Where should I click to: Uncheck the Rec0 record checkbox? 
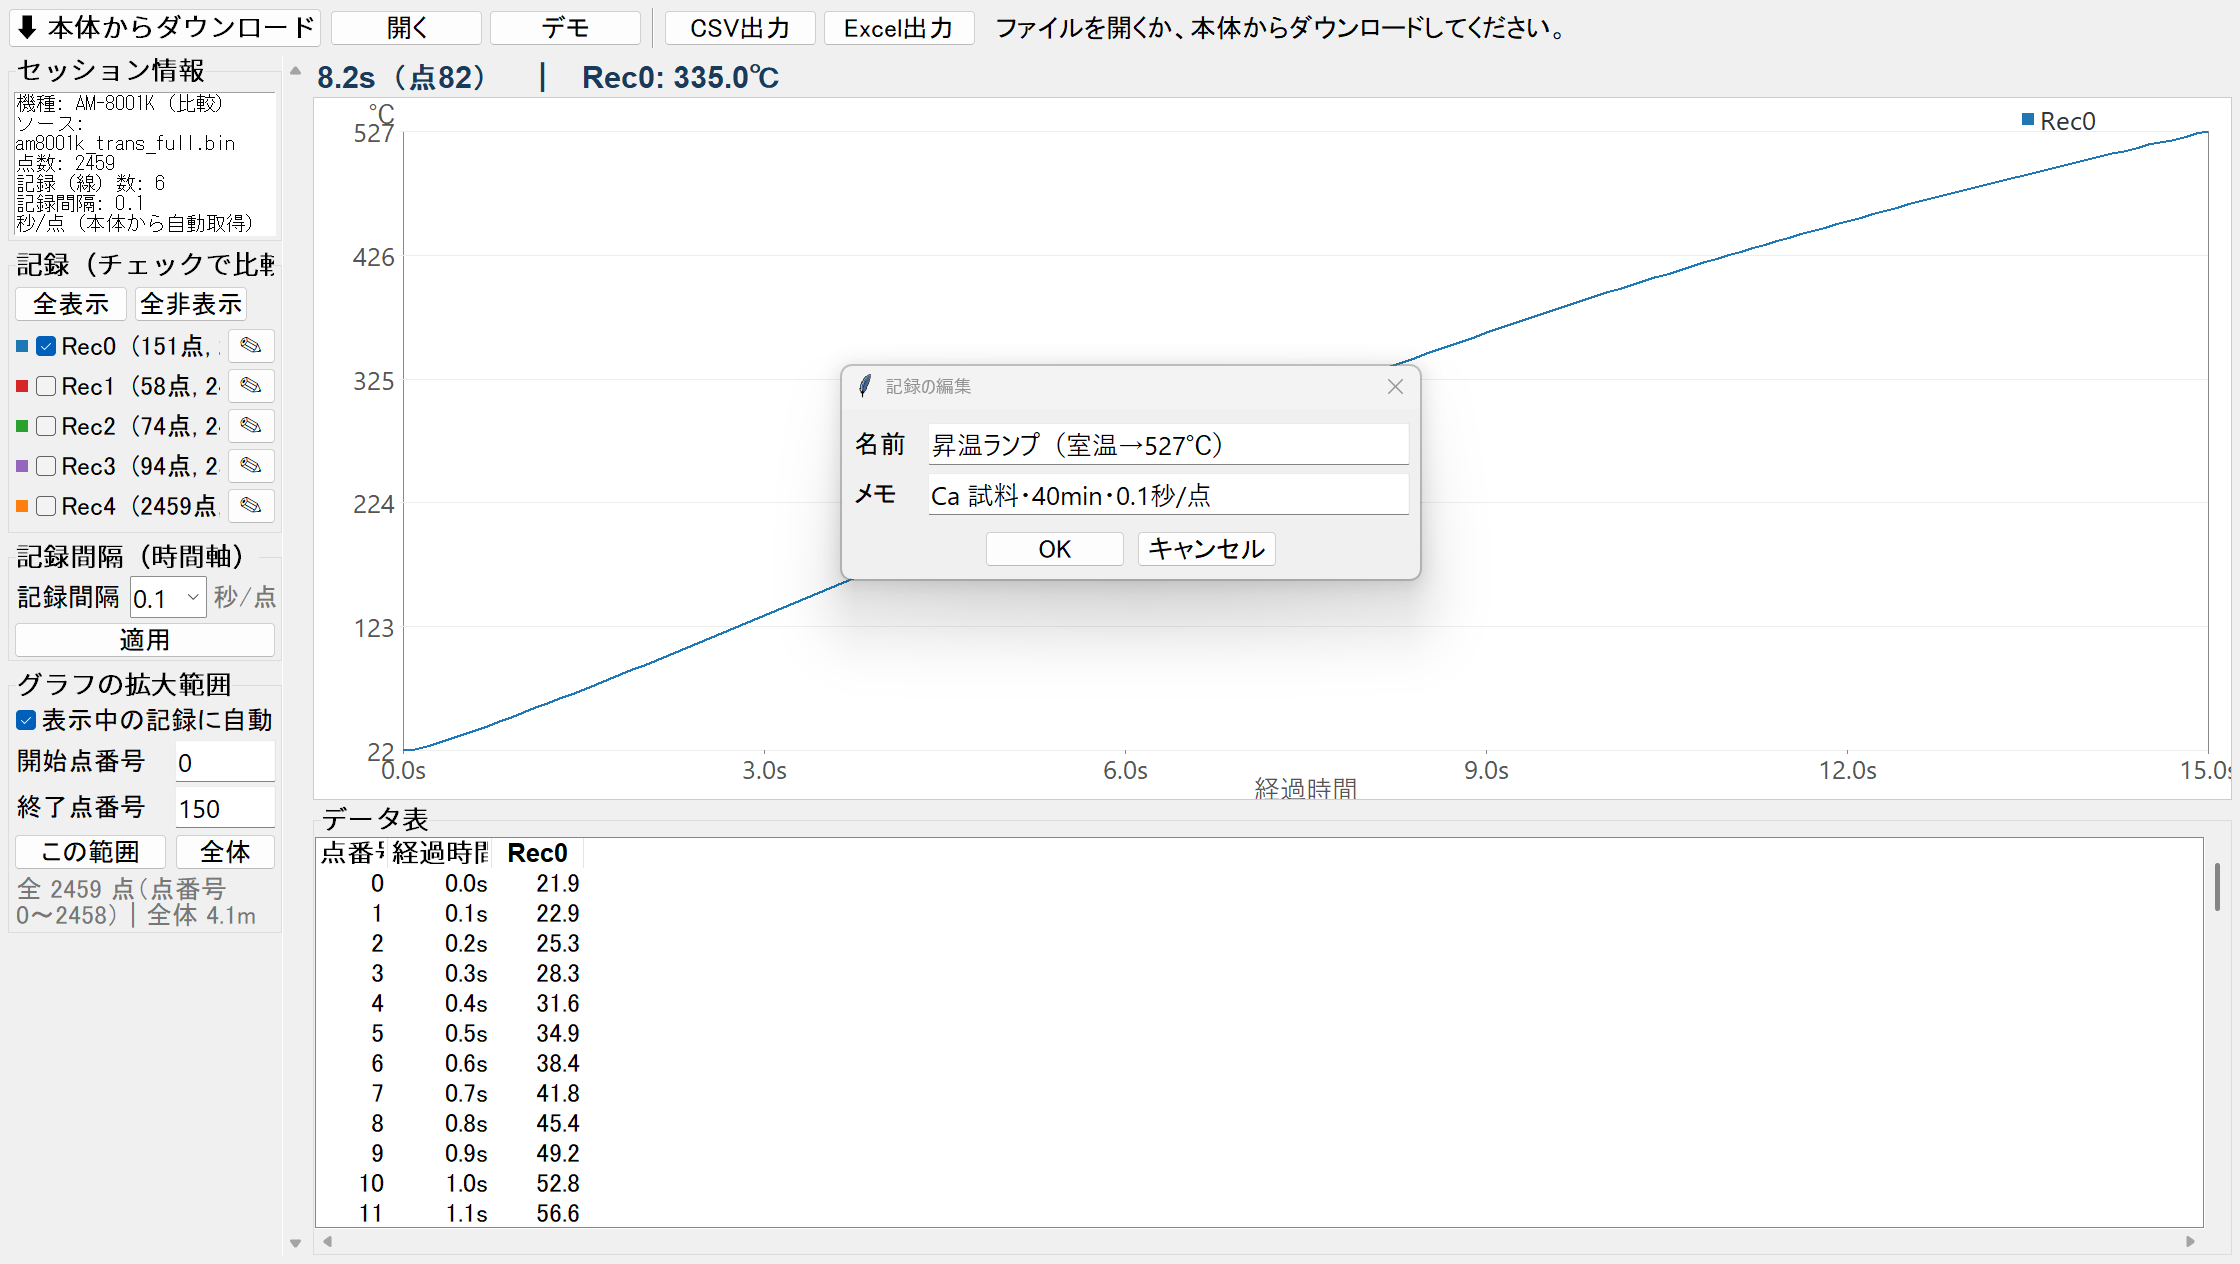(x=46, y=346)
